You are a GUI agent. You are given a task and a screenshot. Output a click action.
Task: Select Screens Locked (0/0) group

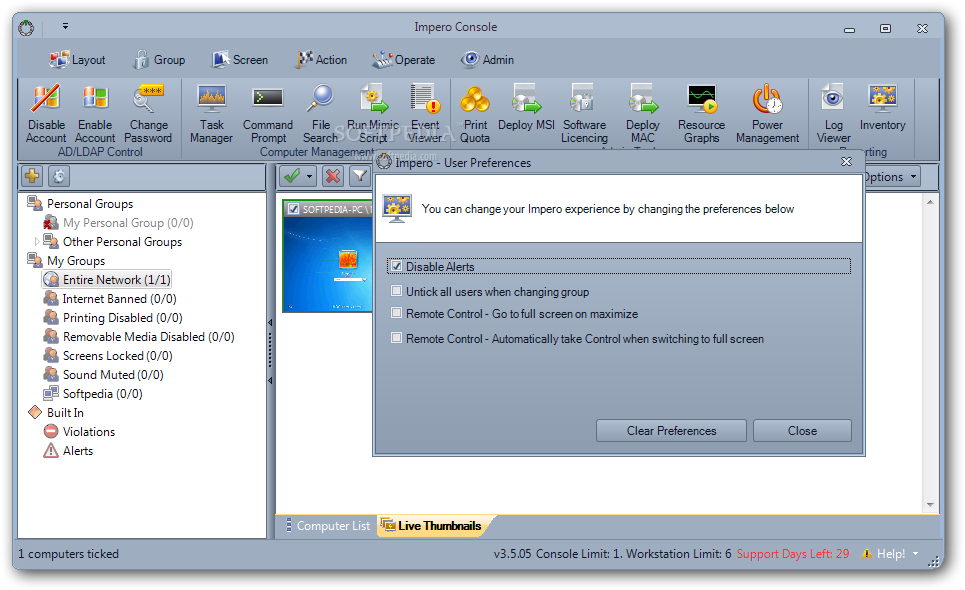pyautogui.click(x=108, y=356)
